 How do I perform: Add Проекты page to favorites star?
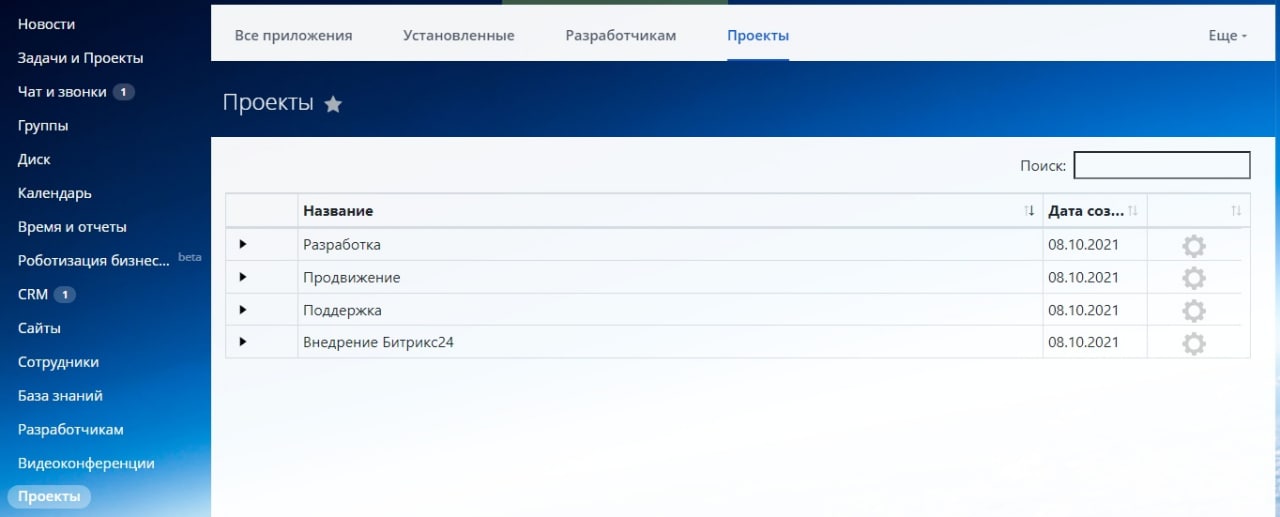tap(333, 104)
